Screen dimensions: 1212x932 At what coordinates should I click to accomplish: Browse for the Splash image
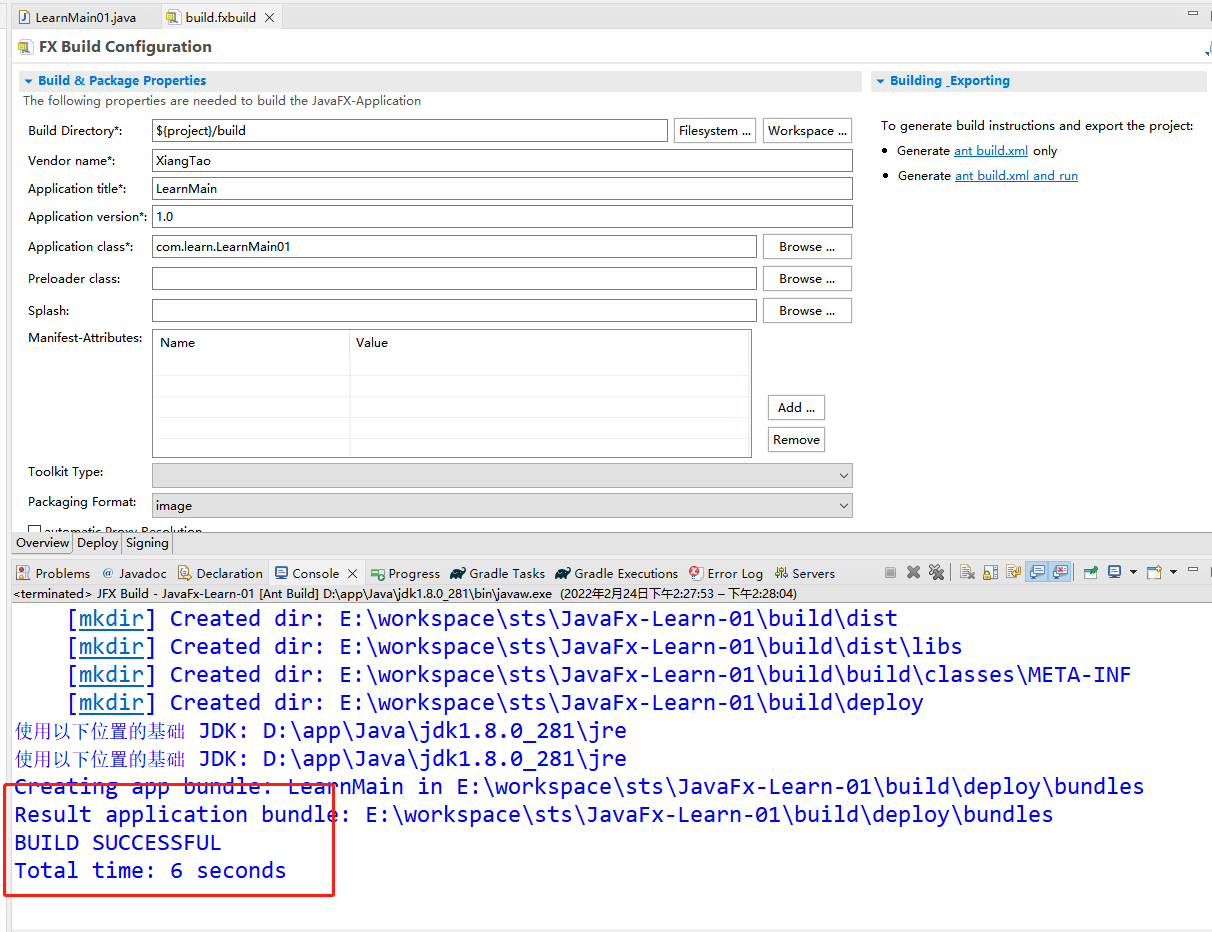point(807,310)
